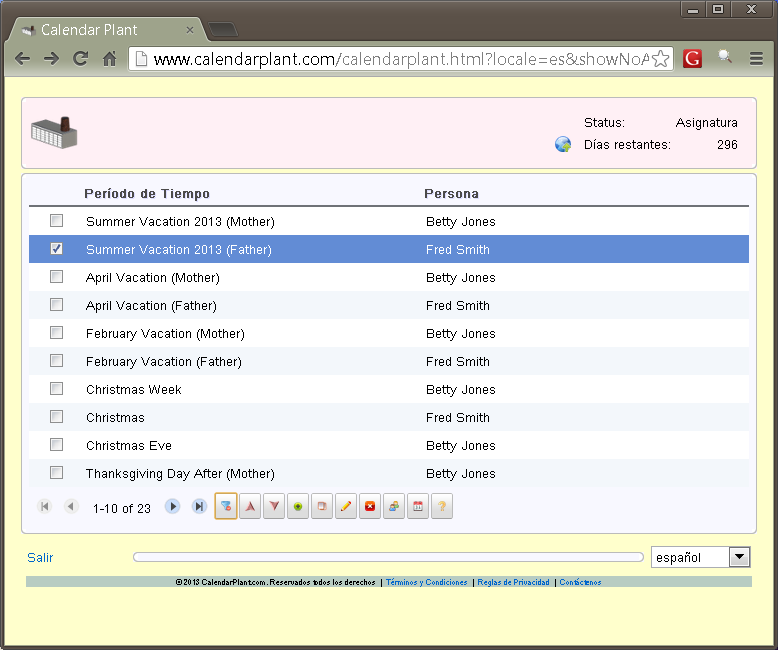Click the red X delete icon
Screen dimensions: 778x650
[x=370, y=507]
